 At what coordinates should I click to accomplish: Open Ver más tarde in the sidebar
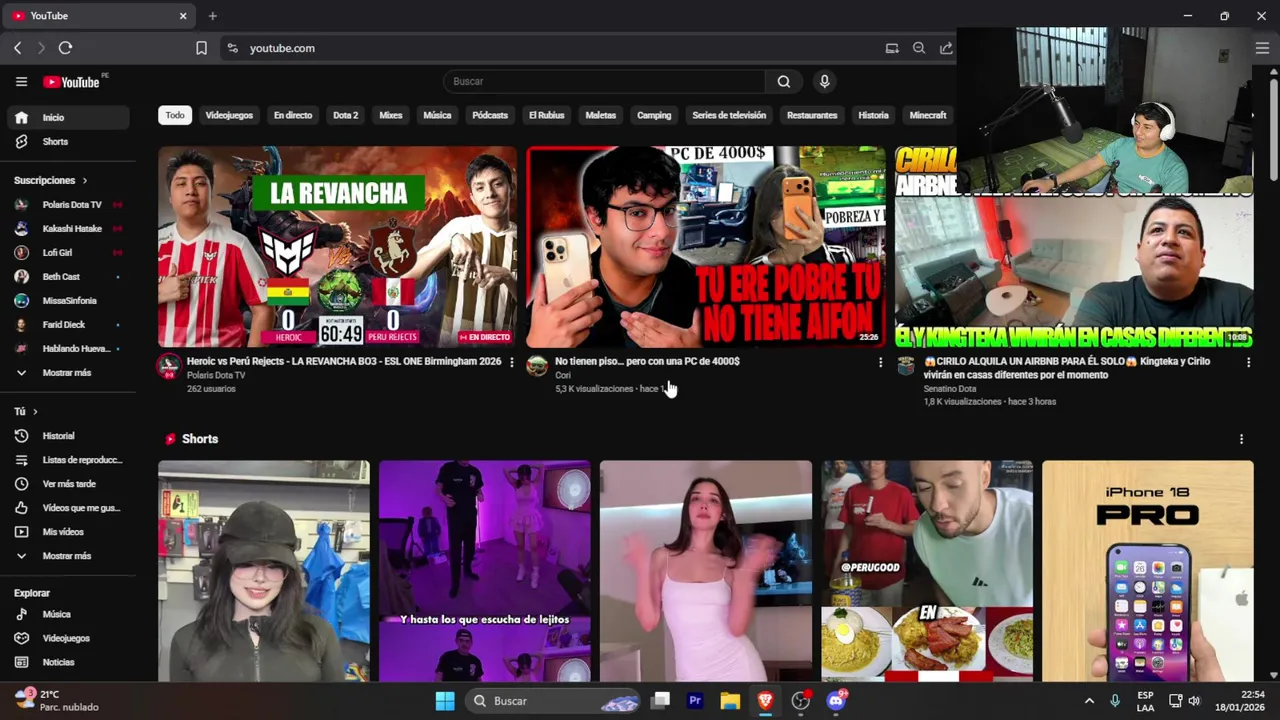(x=68, y=484)
